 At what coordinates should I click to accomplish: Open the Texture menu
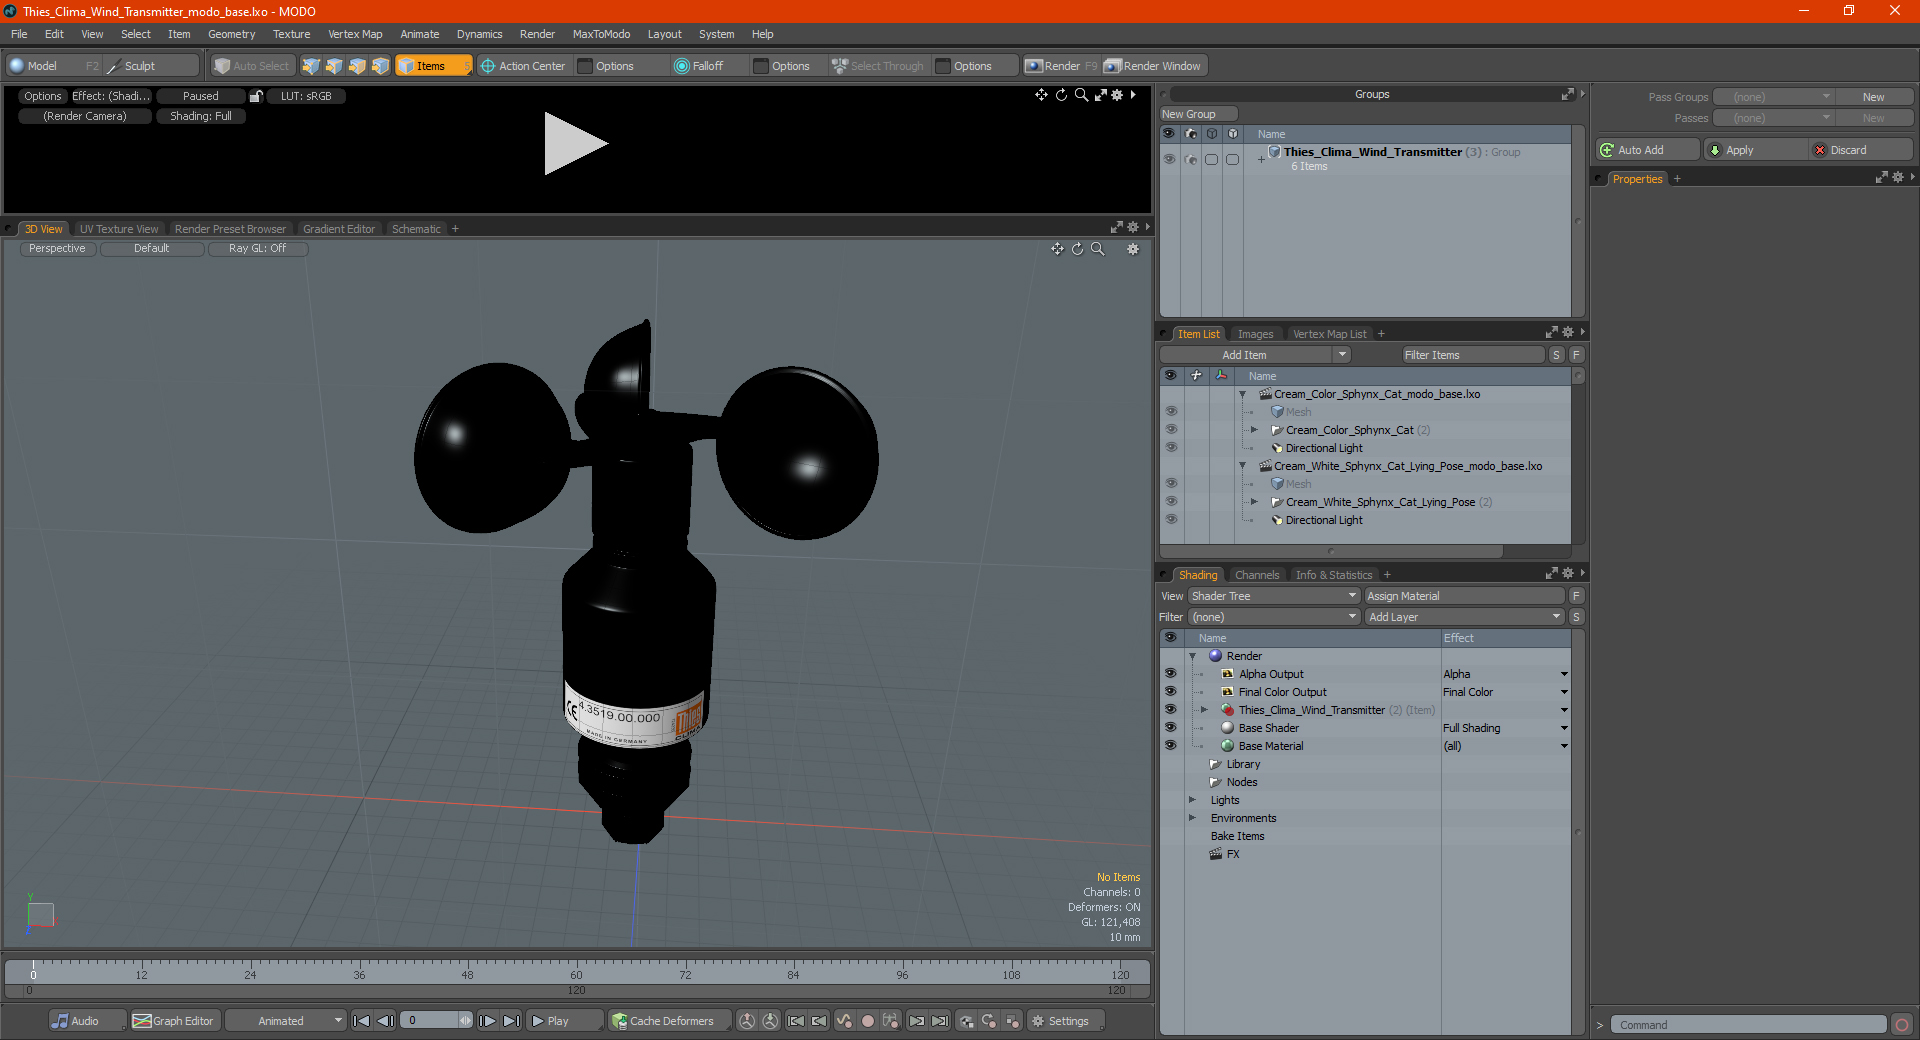click(291, 34)
